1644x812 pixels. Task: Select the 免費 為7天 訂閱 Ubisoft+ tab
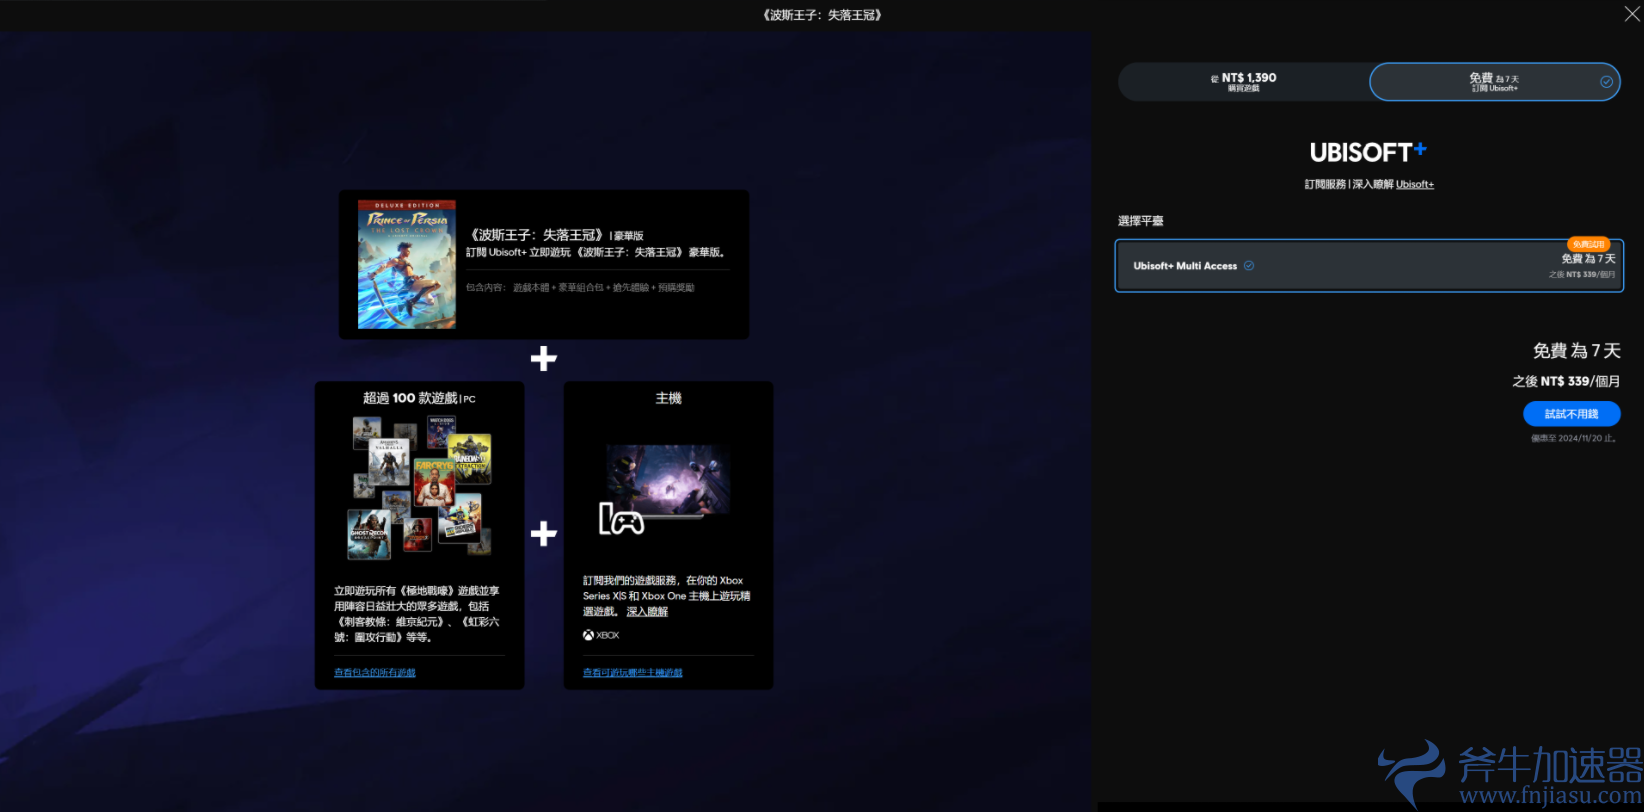pos(1494,82)
